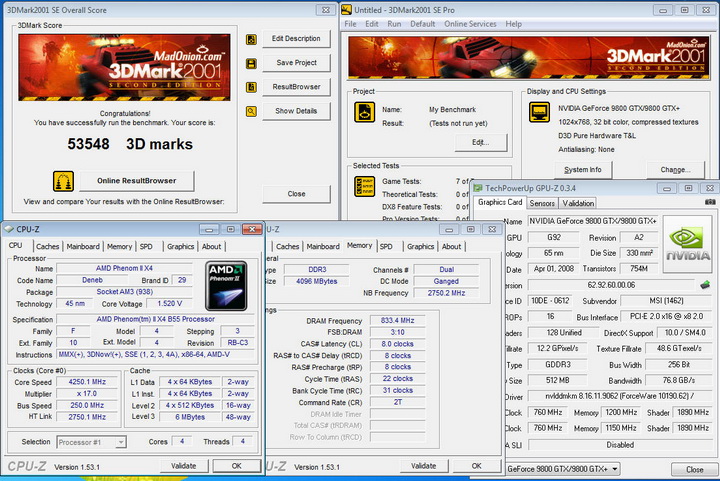The image size is (720, 481).
Task: Click the Change... display settings button
Action: pyautogui.click(x=675, y=169)
